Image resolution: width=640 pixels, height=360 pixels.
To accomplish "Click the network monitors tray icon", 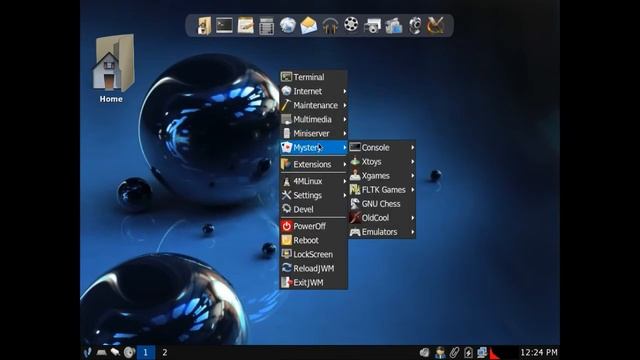I will pyautogui.click(x=482, y=352).
